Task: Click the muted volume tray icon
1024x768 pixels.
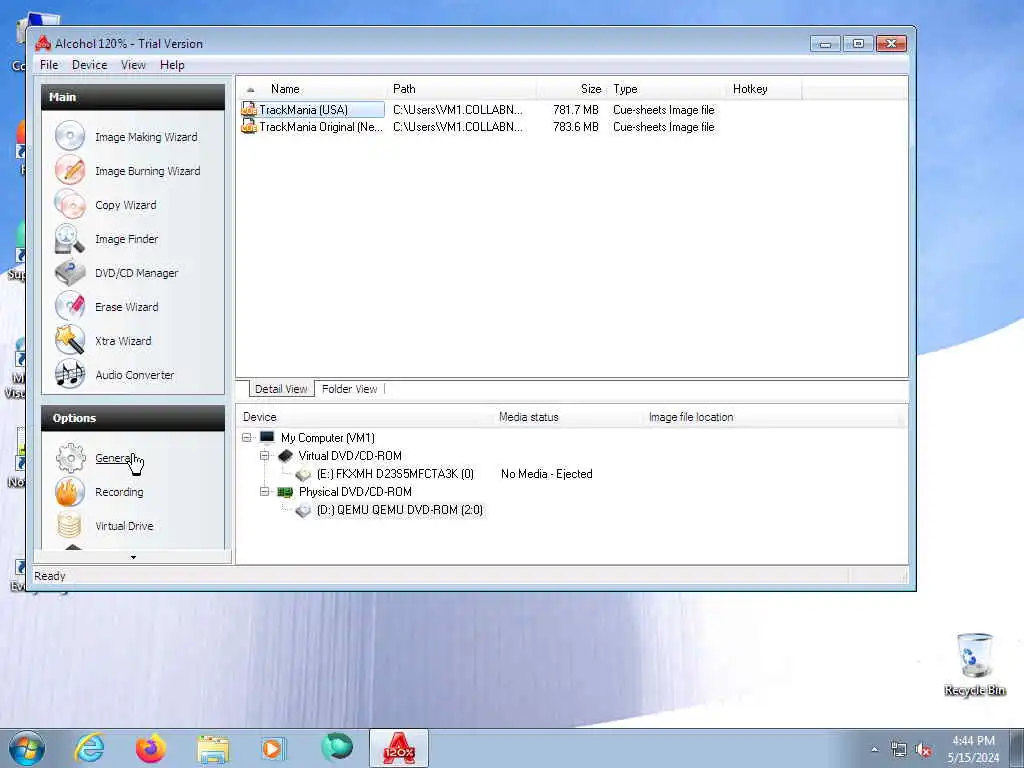Action: point(923,750)
